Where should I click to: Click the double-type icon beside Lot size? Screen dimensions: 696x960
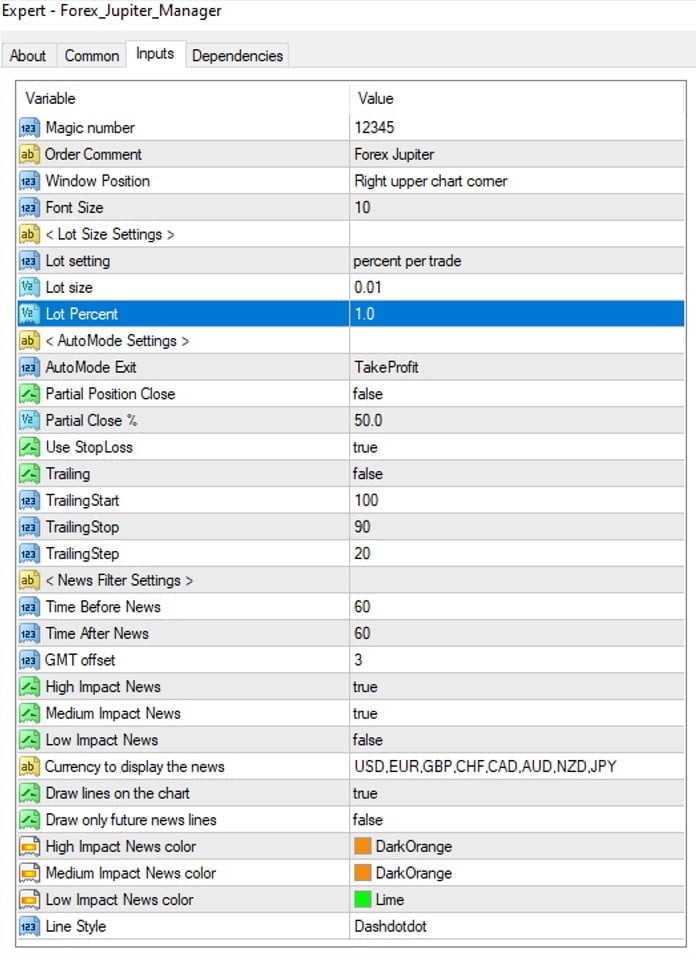(28, 288)
